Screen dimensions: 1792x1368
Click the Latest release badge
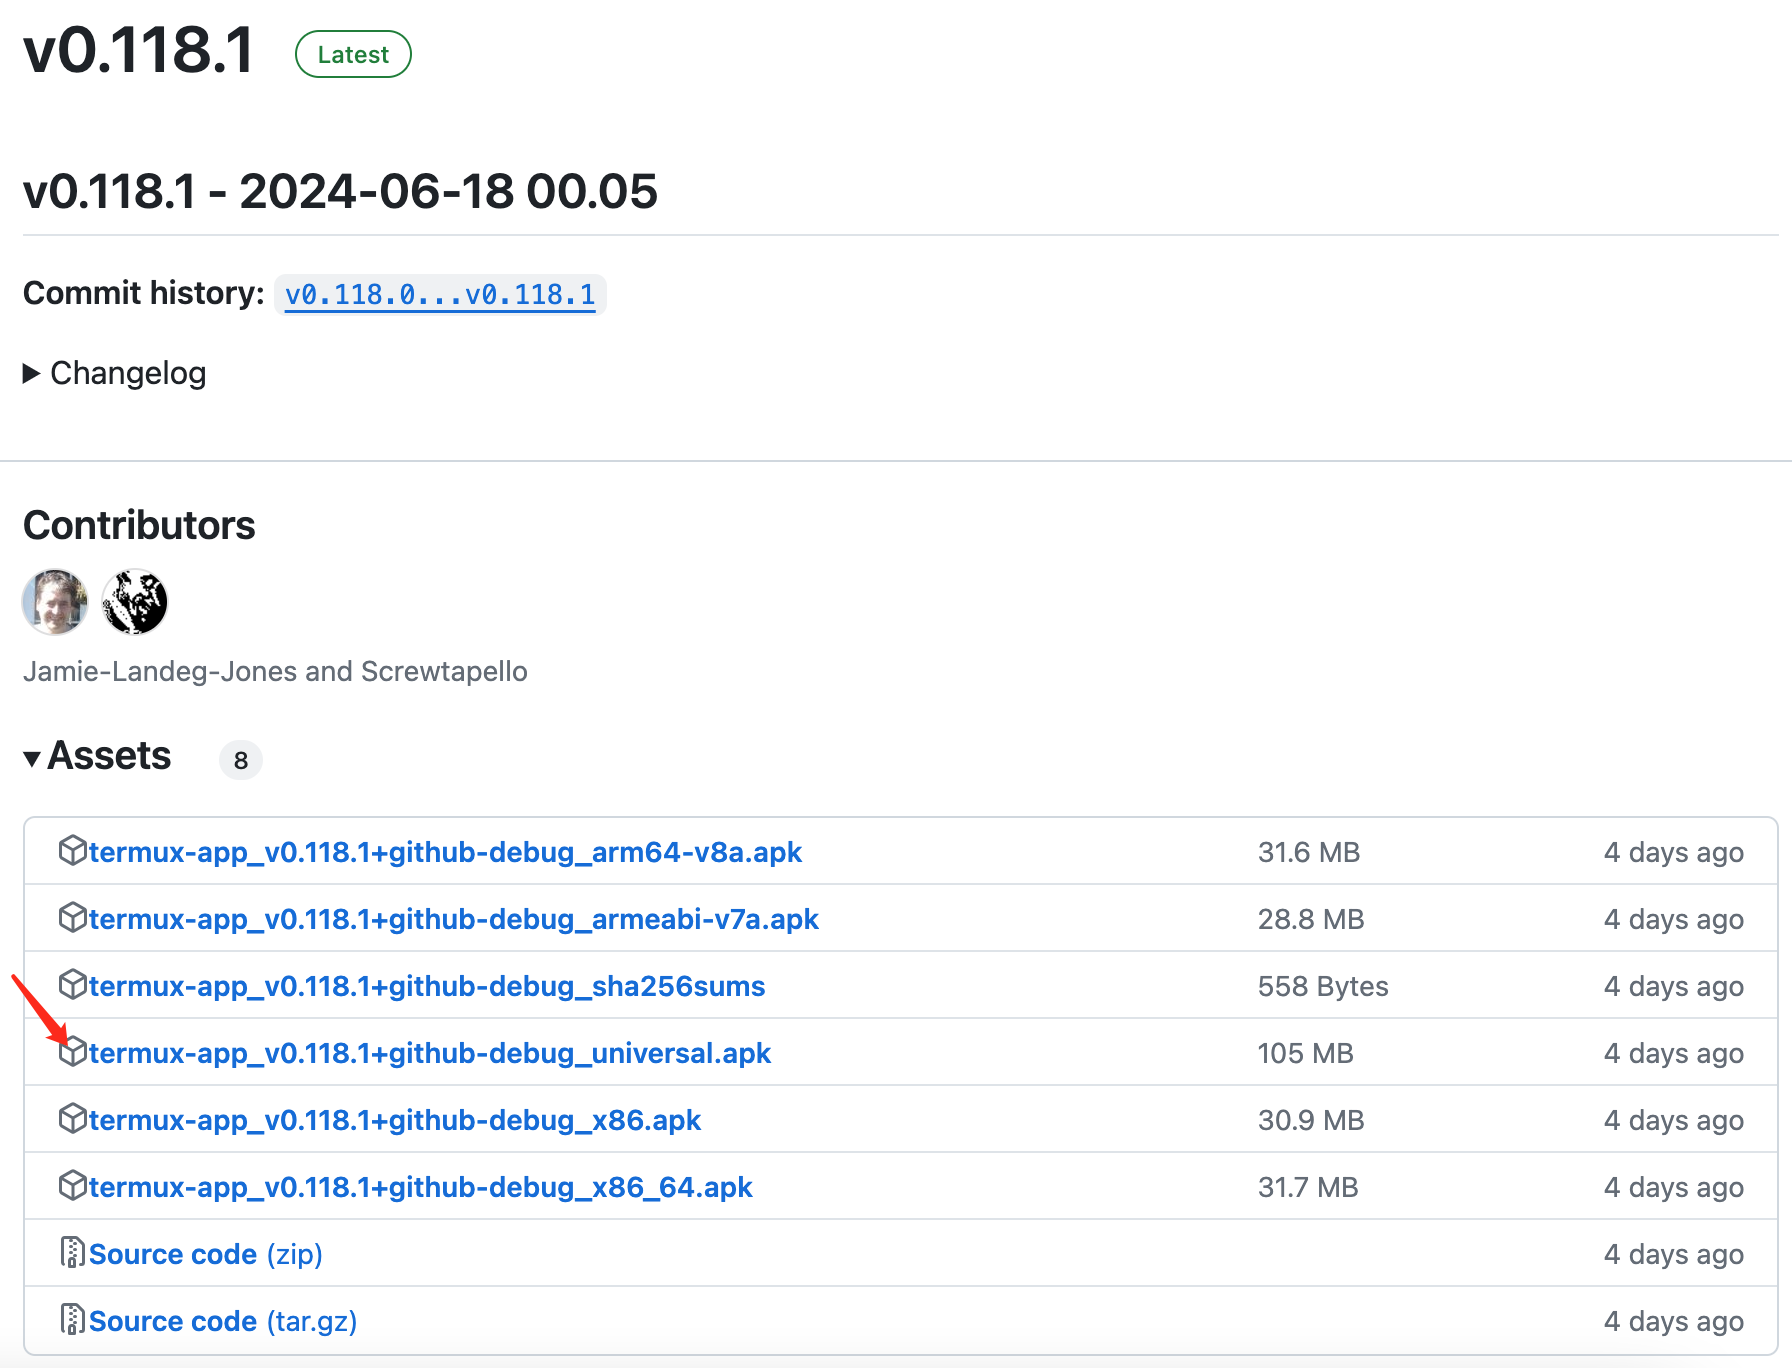pyautogui.click(x=353, y=54)
